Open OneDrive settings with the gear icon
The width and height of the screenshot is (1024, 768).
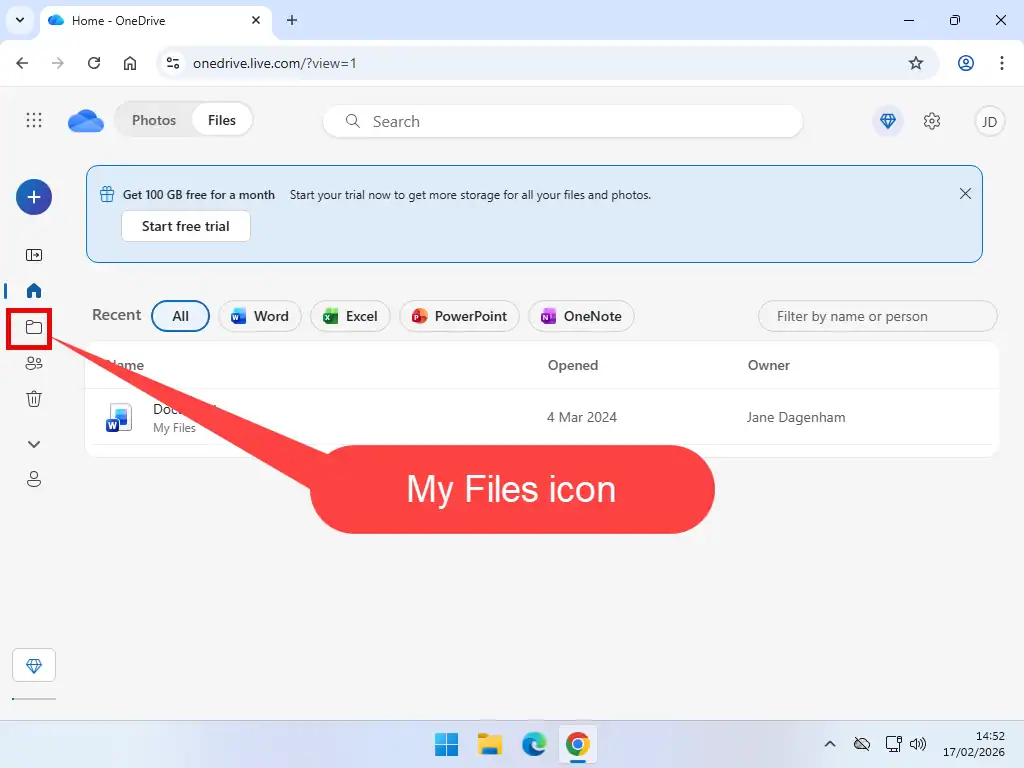[x=932, y=120]
